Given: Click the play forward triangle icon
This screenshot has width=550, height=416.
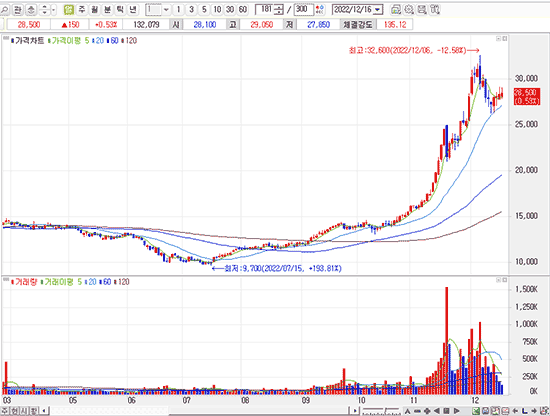Looking at the screenshot, I should (x=456, y=411).
